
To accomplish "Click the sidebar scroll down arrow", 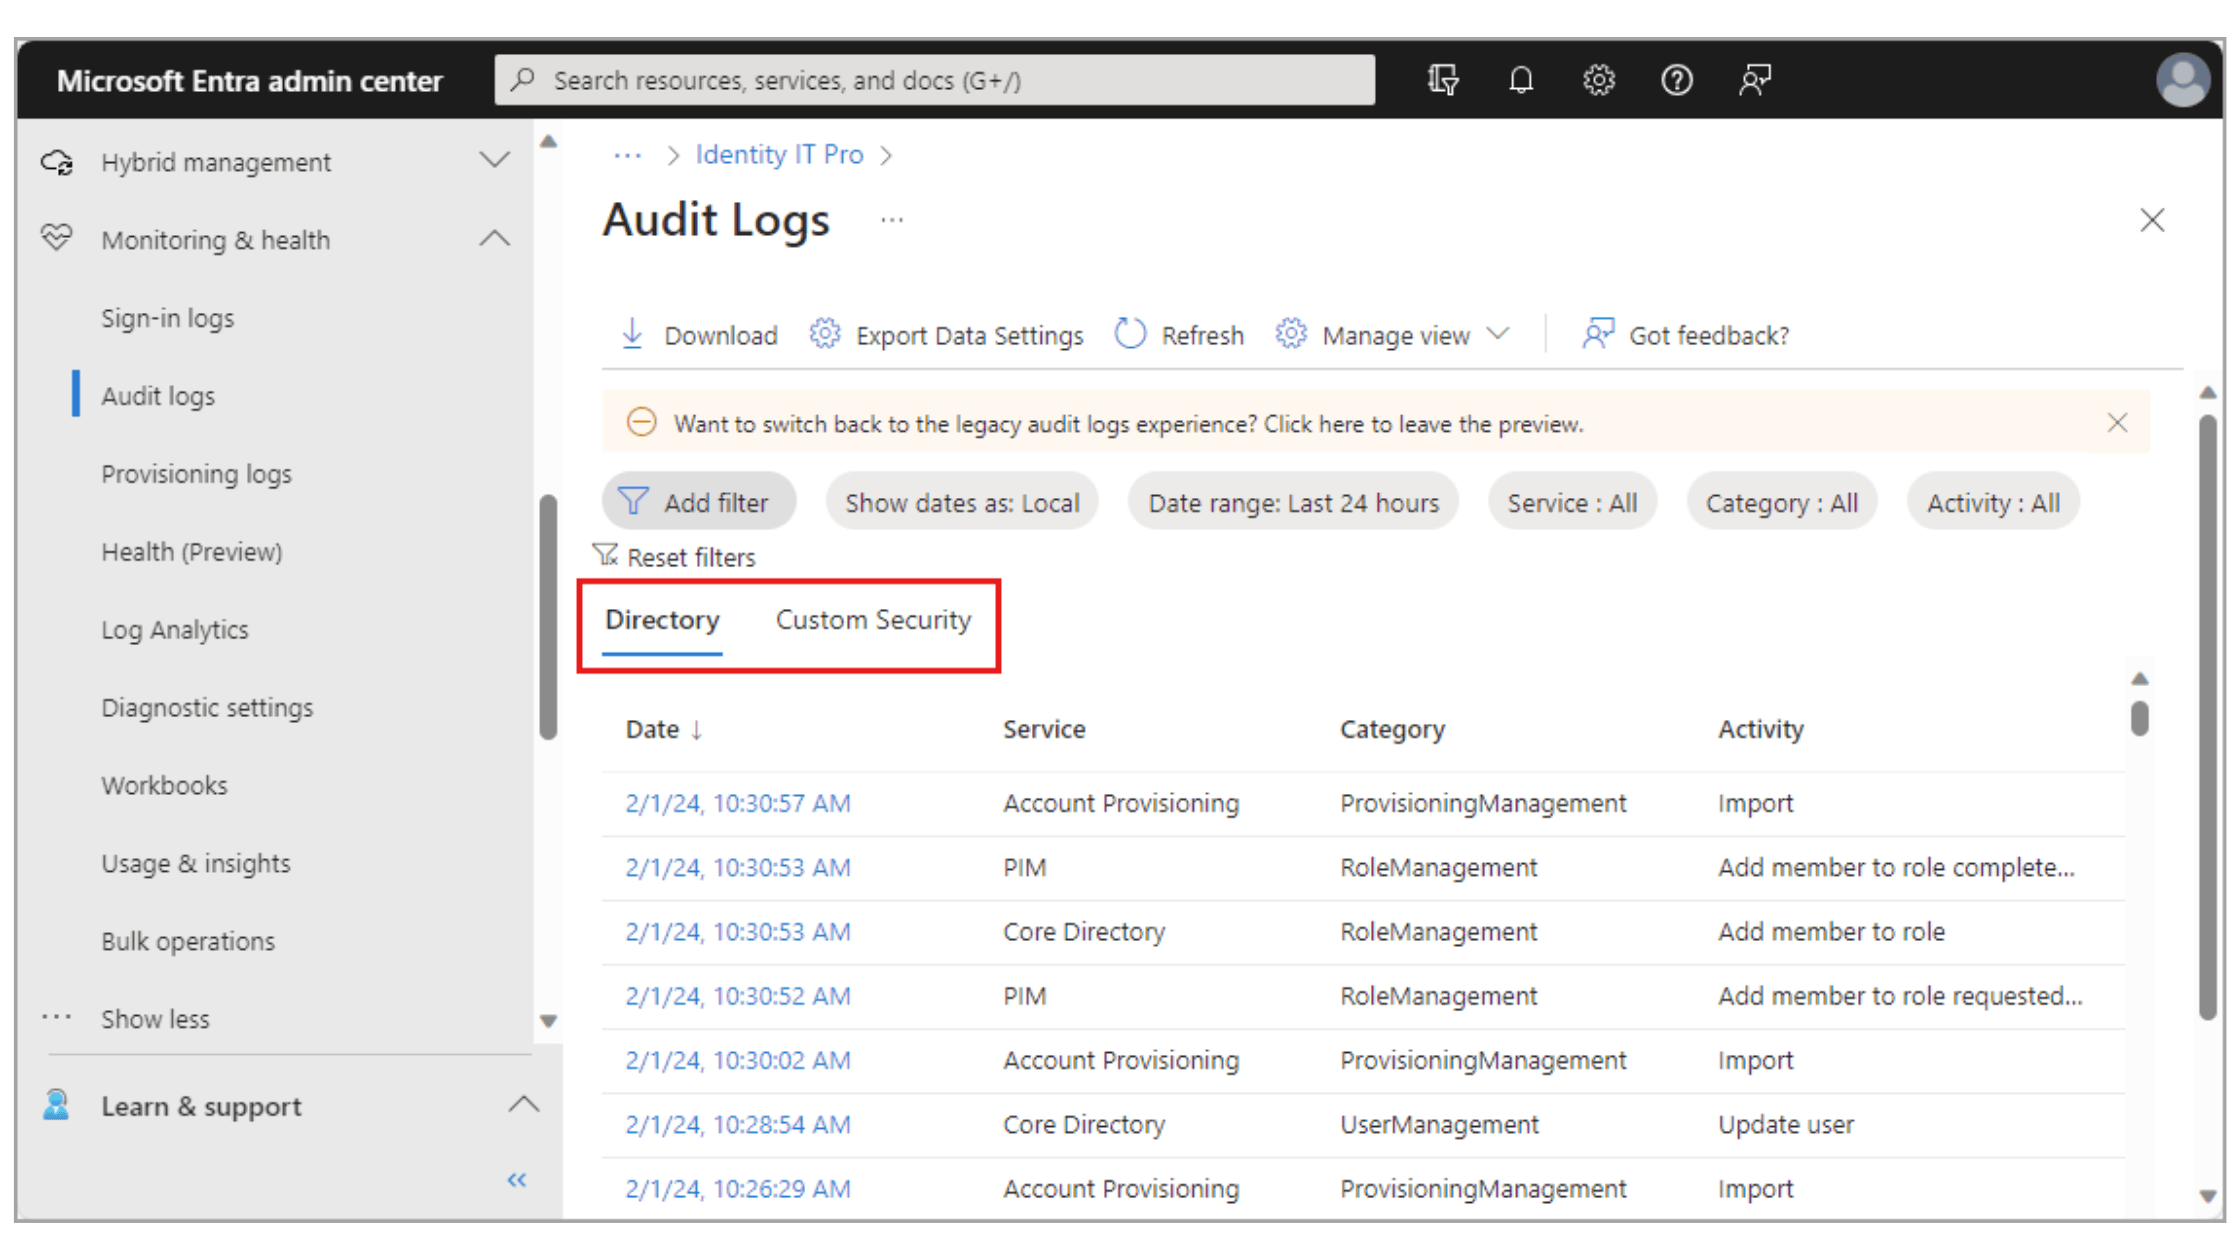I will [x=548, y=1021].
